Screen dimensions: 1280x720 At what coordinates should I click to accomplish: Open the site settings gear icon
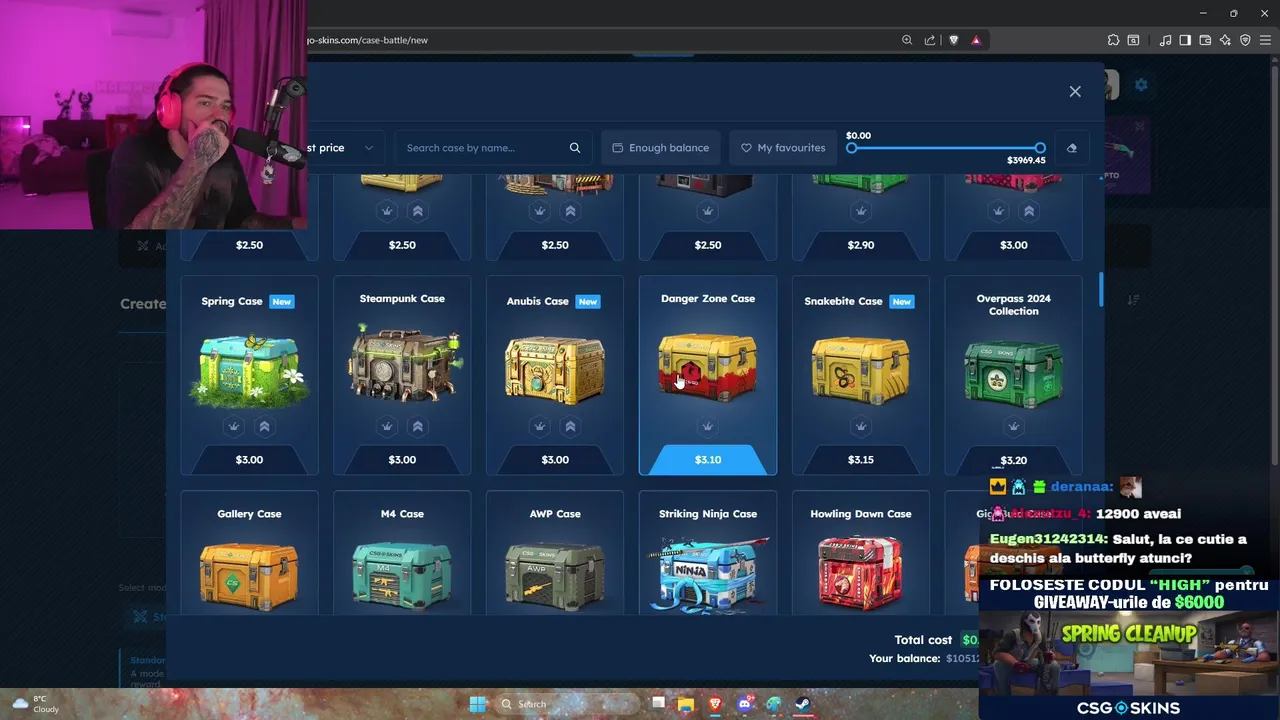(x=1141, y=85)
